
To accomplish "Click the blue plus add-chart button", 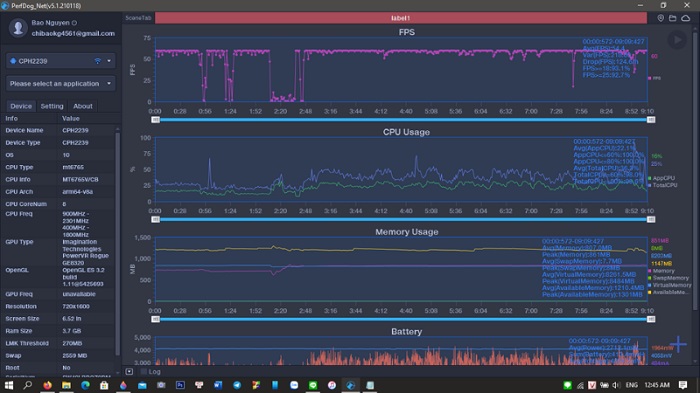I will [678, 344].
